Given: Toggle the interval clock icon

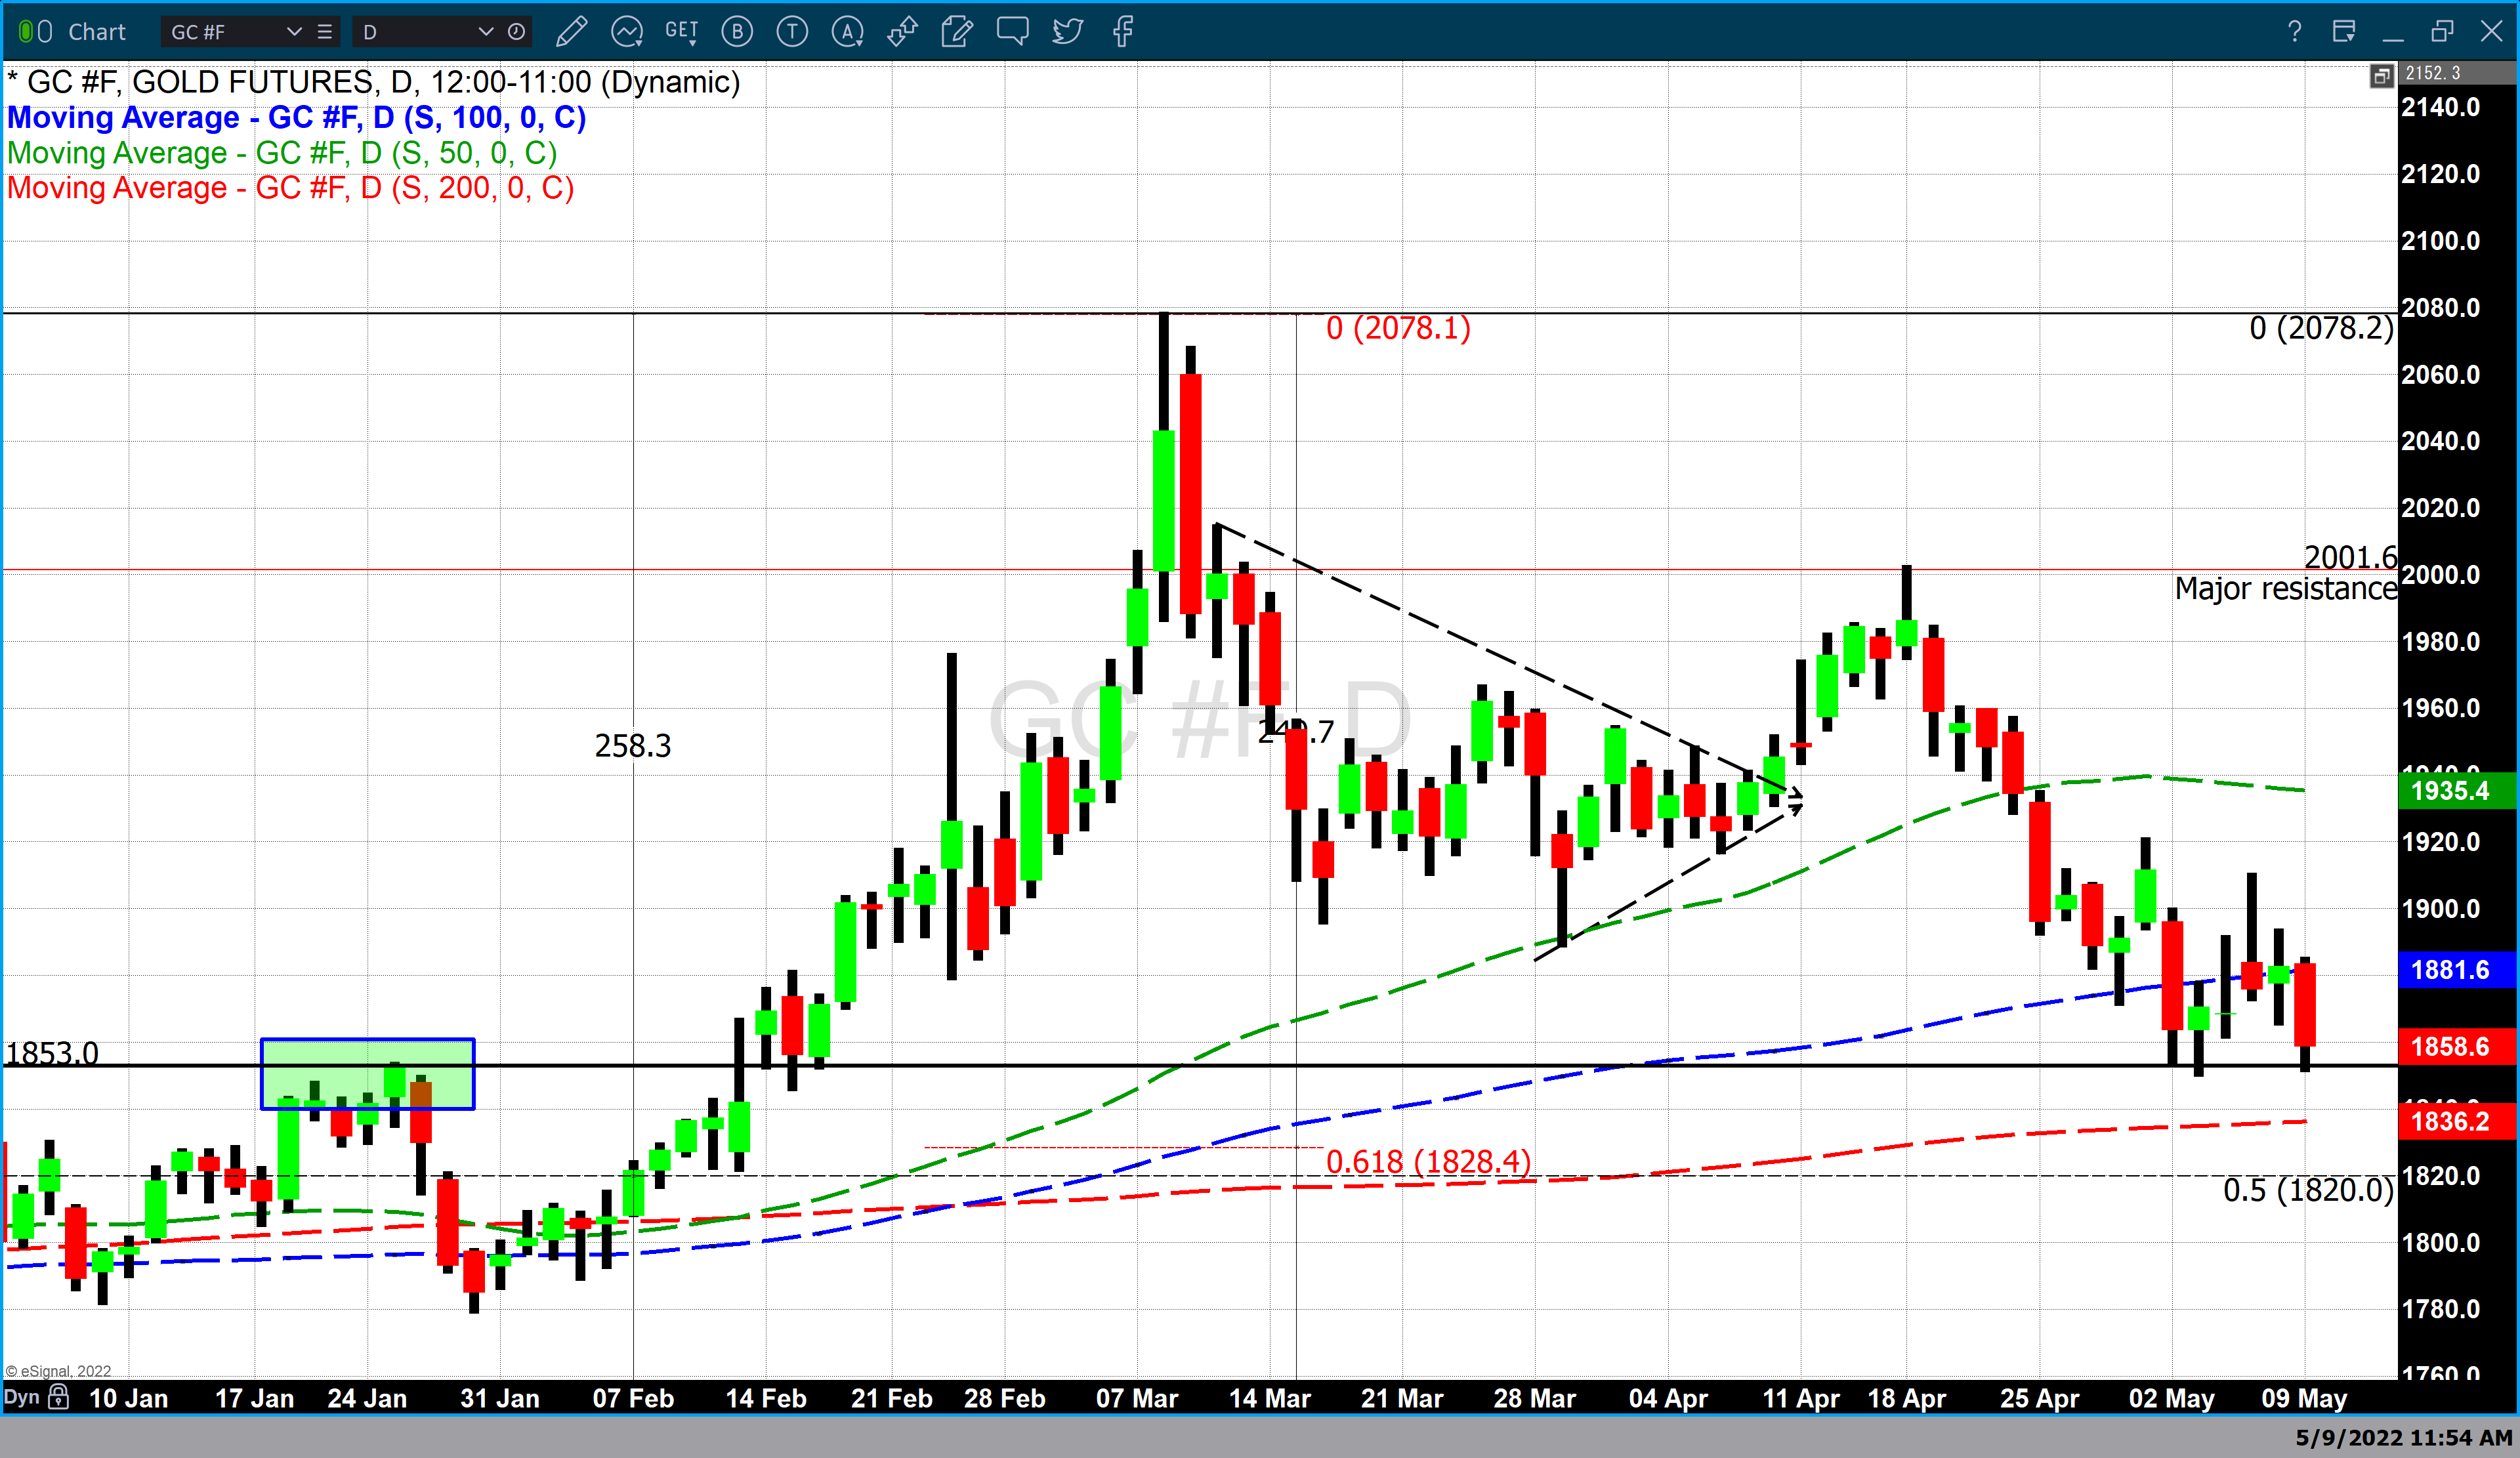Looking at the screenshot, I should point(516,32).
